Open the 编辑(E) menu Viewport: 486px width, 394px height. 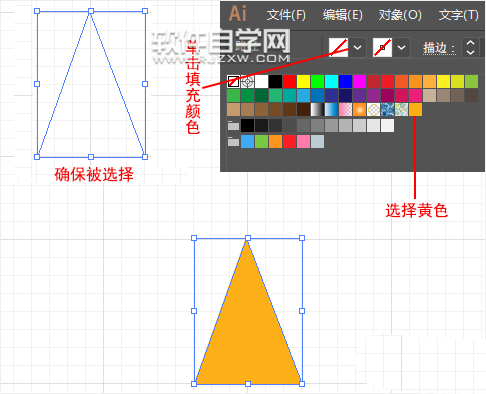tap(342, 15)
